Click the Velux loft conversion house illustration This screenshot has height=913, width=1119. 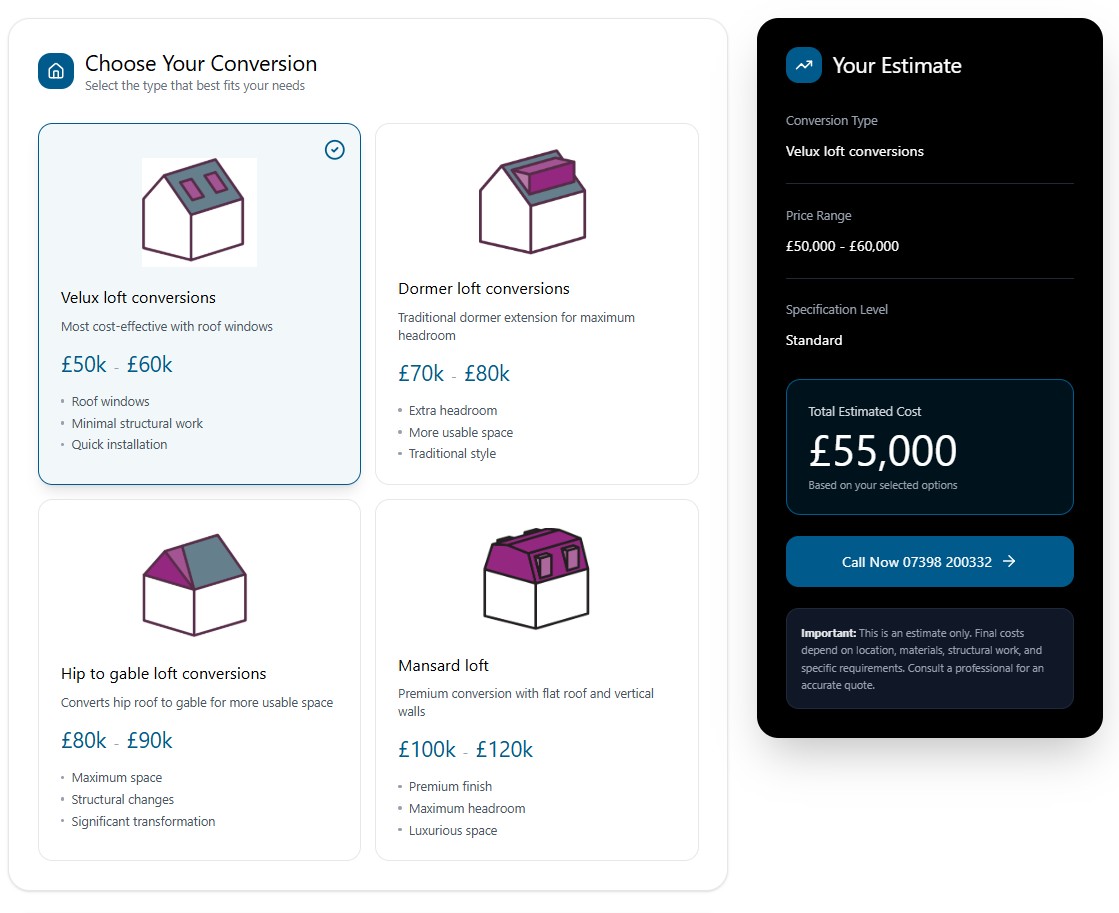click(x=198, y=210)
